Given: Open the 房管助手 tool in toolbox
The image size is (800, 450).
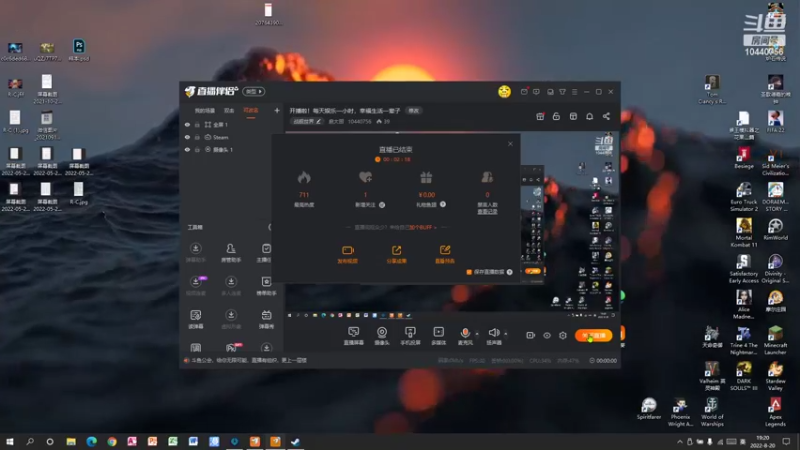Looking at the screenshot, I should [231, 253].
